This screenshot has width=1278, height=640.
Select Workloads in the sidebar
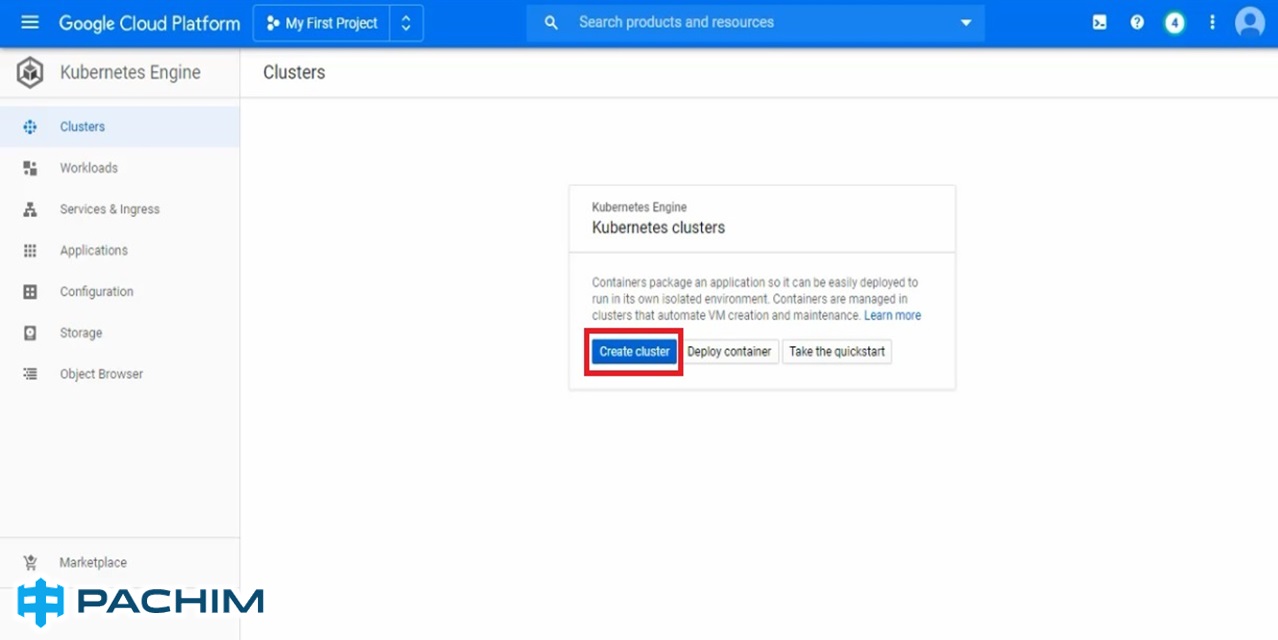point(120,168)
